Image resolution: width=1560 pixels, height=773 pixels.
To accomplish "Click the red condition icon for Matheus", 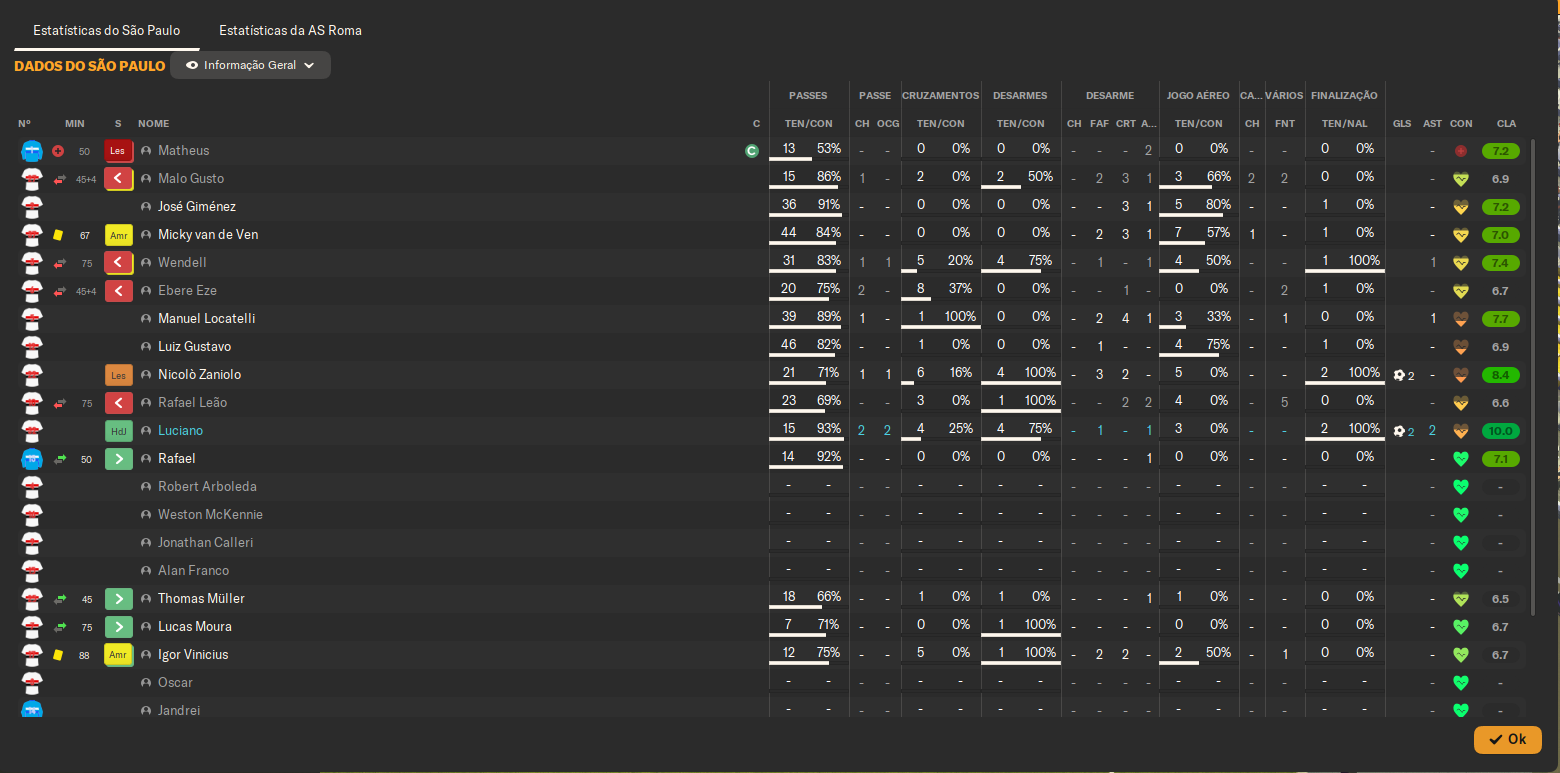I will [x=1461, y=151].
